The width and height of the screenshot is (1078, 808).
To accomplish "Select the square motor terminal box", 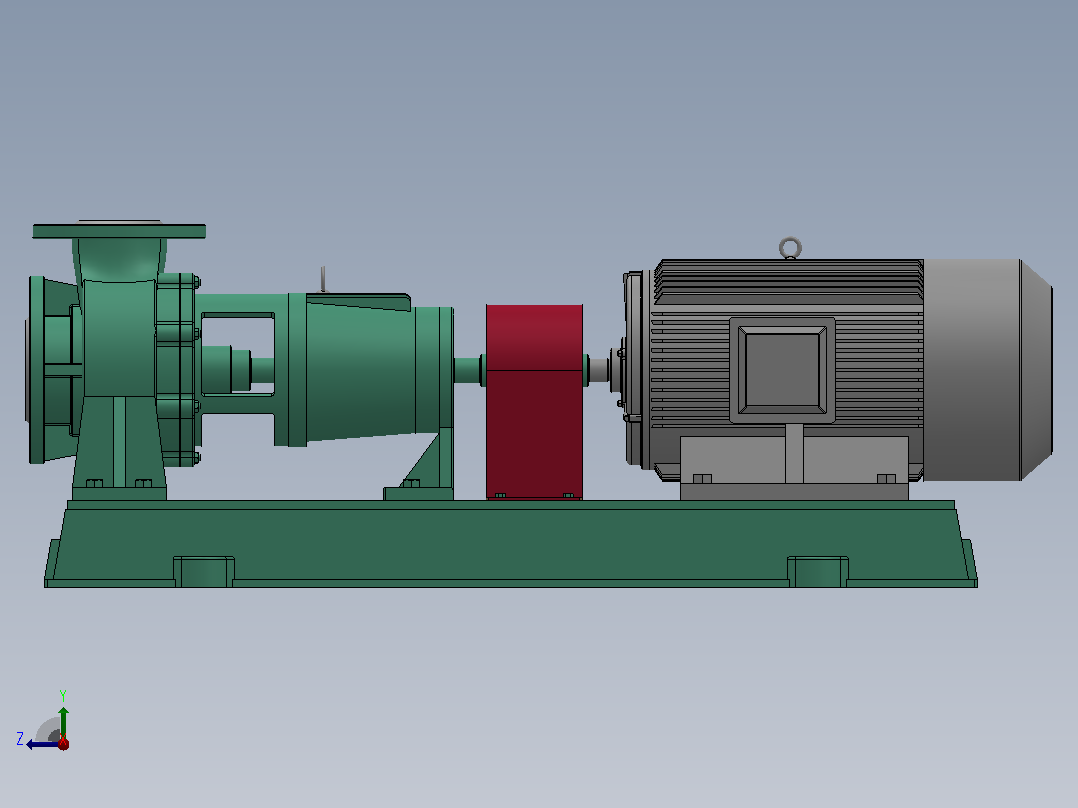I will (x=782, y=370).
